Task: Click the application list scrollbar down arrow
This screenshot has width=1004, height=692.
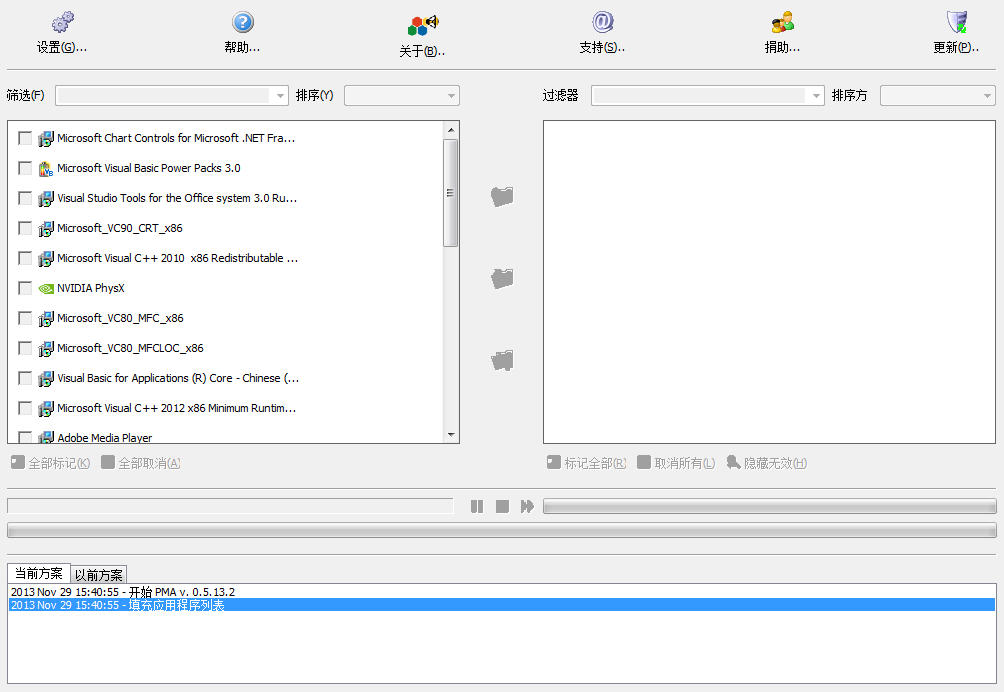Action: (451, 435)
